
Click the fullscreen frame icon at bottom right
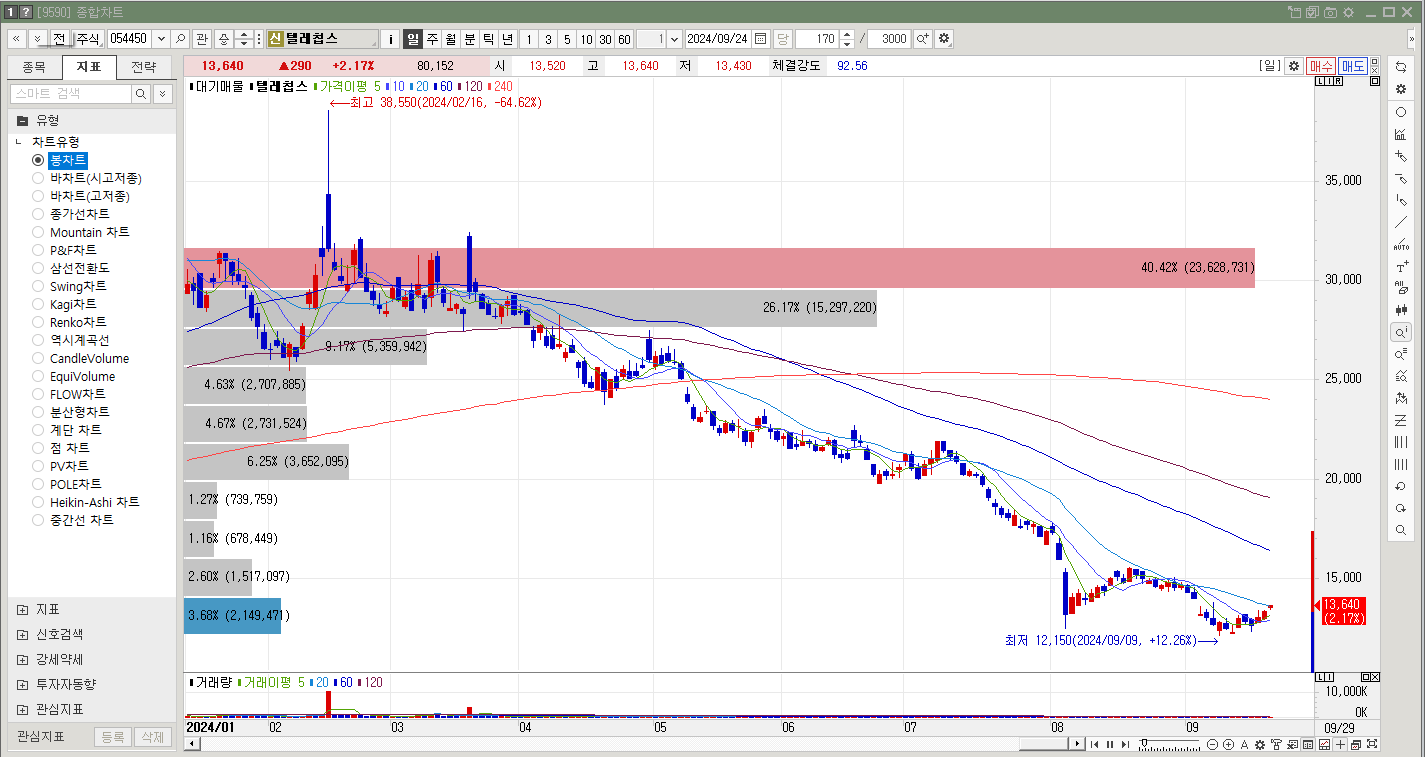(1372, 745)
